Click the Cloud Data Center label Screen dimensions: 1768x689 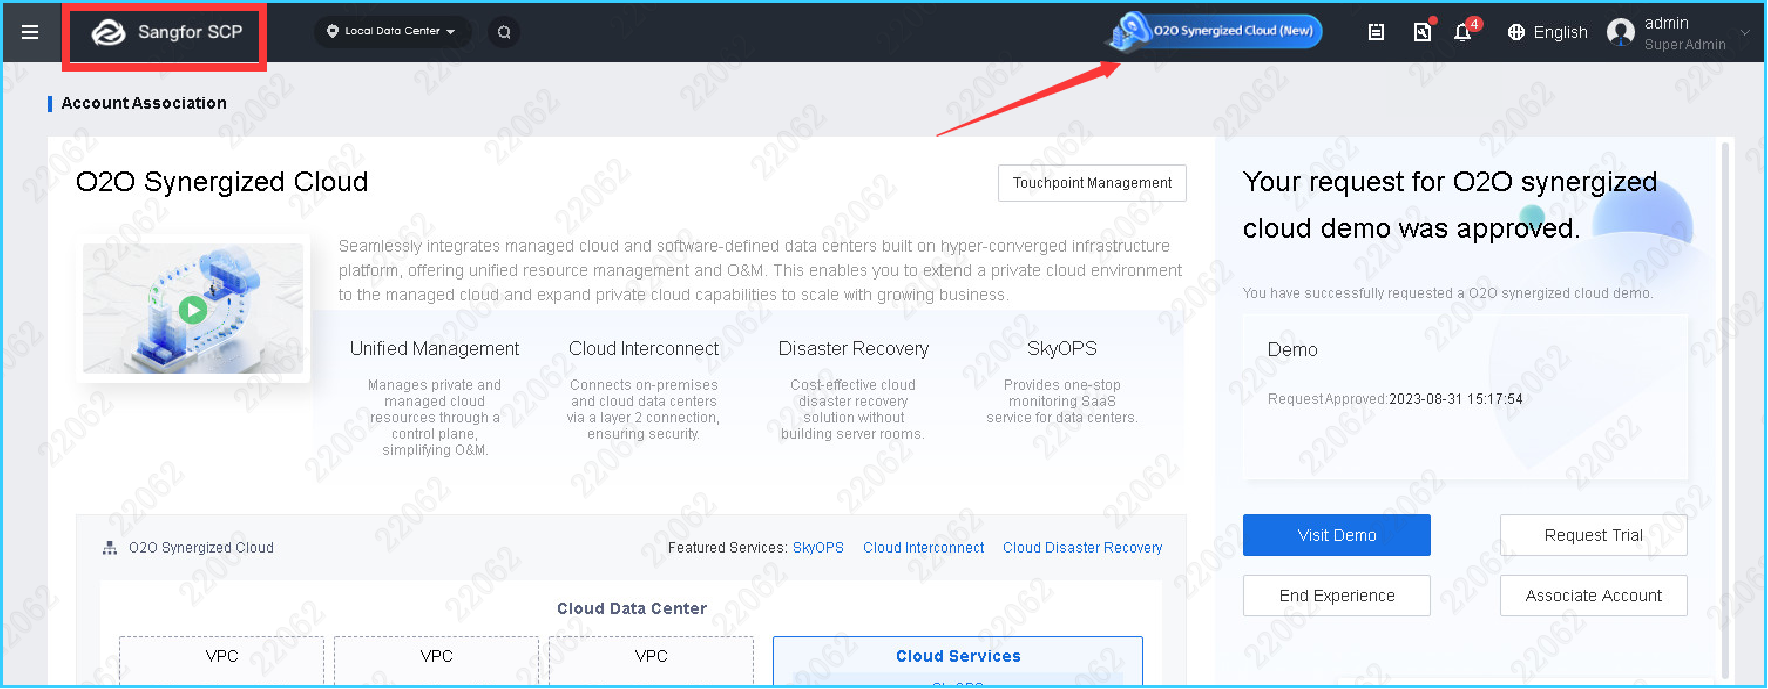tap(631, 609)
